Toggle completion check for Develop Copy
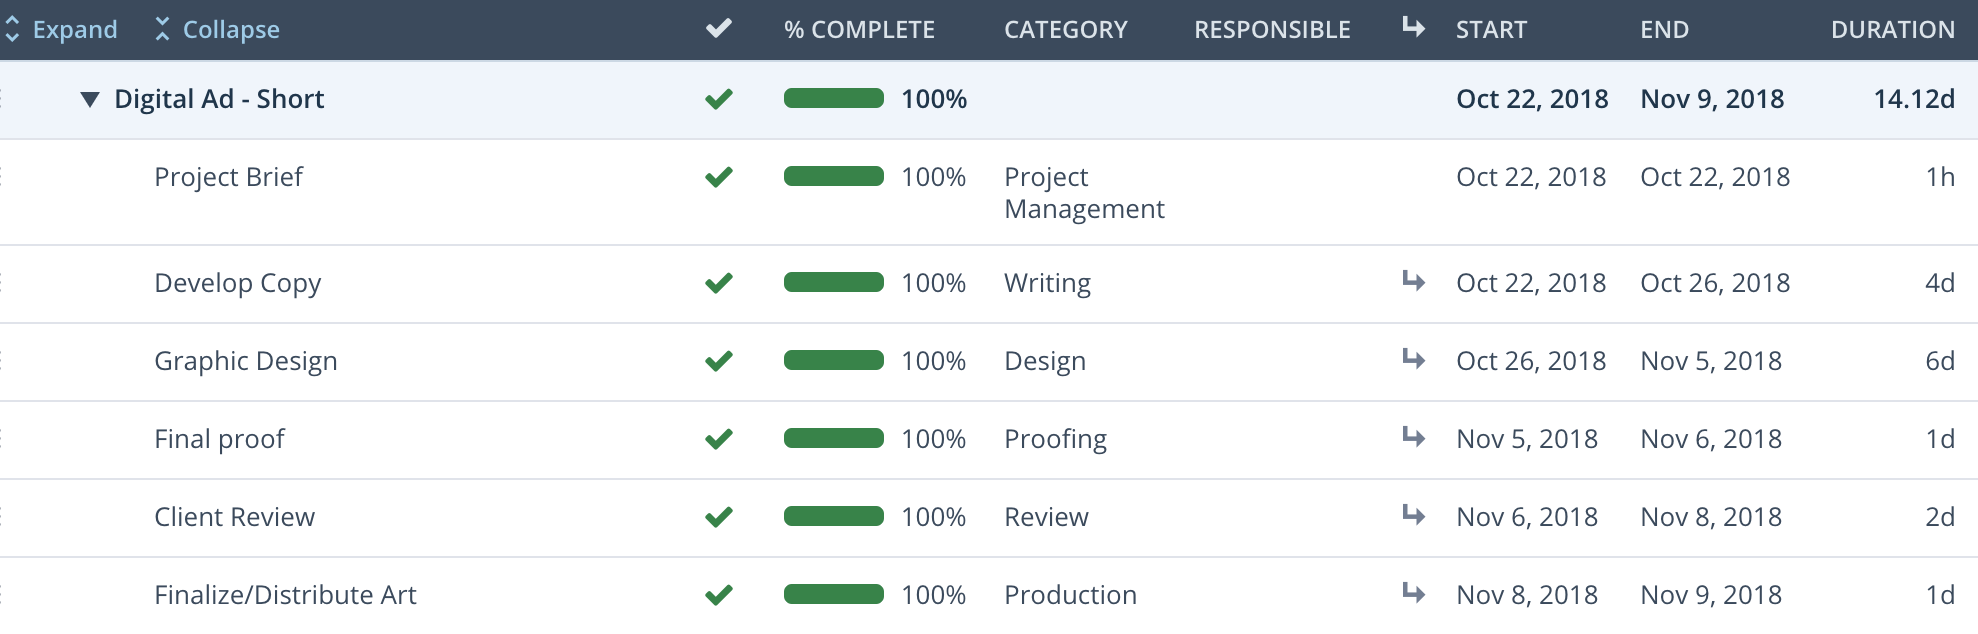 point(718,283)
